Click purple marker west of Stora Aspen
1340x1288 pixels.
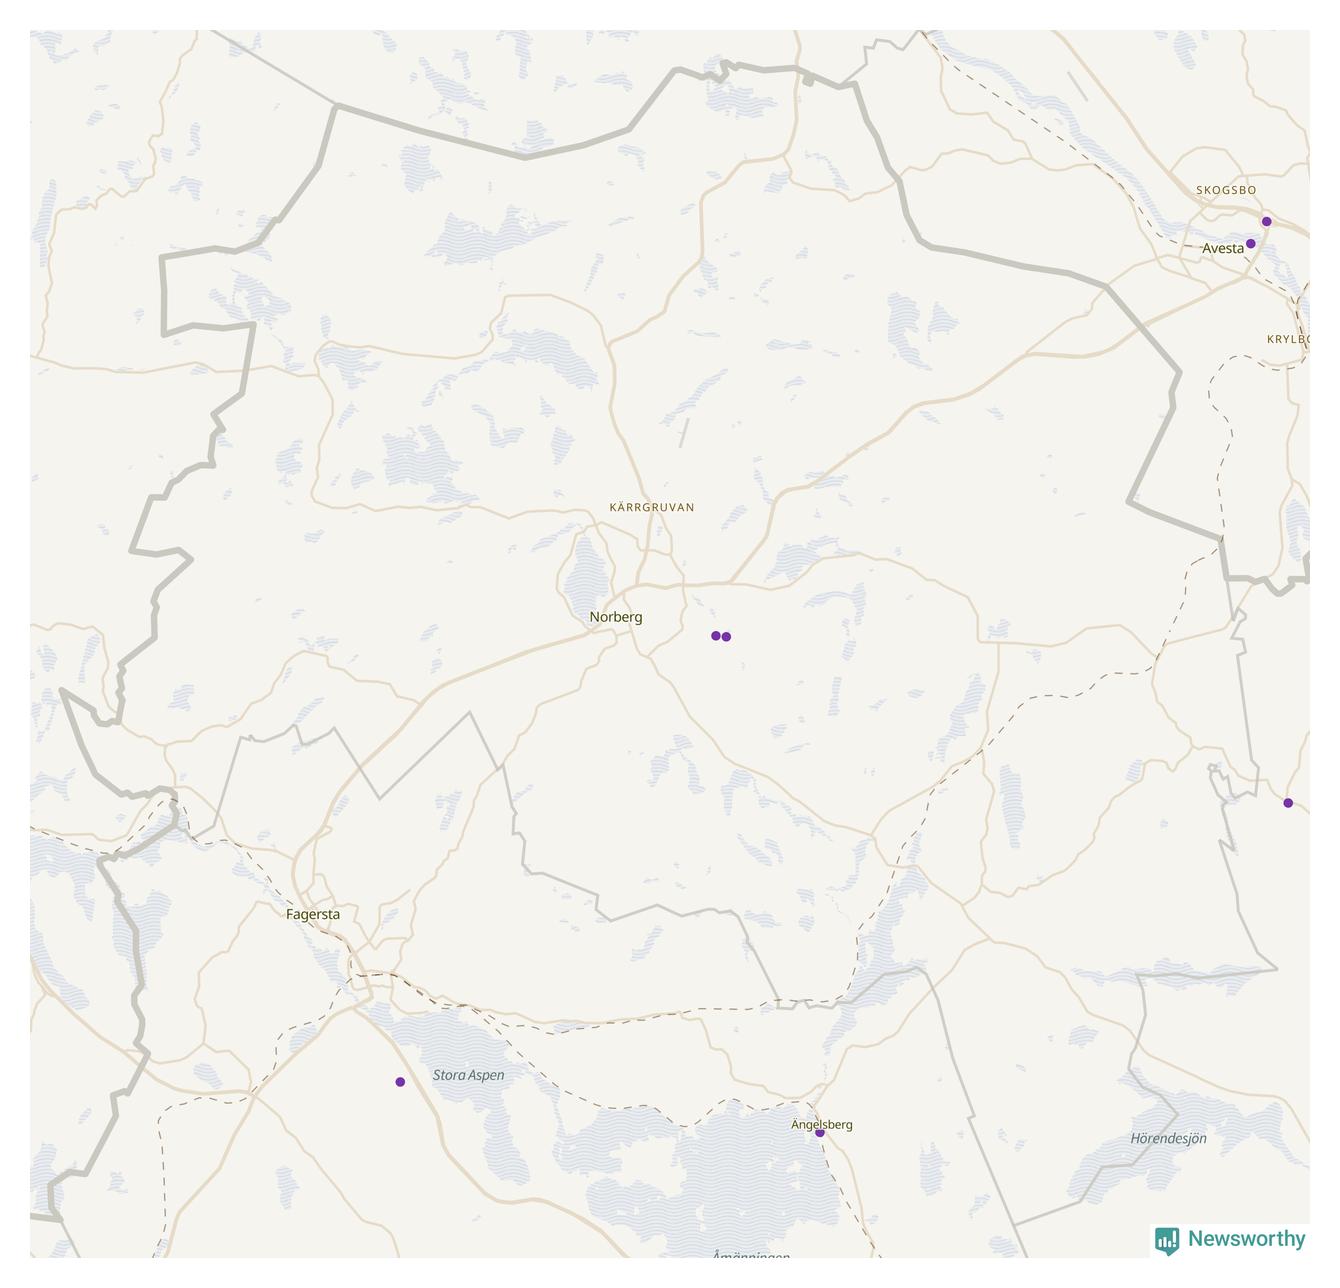400,1082
